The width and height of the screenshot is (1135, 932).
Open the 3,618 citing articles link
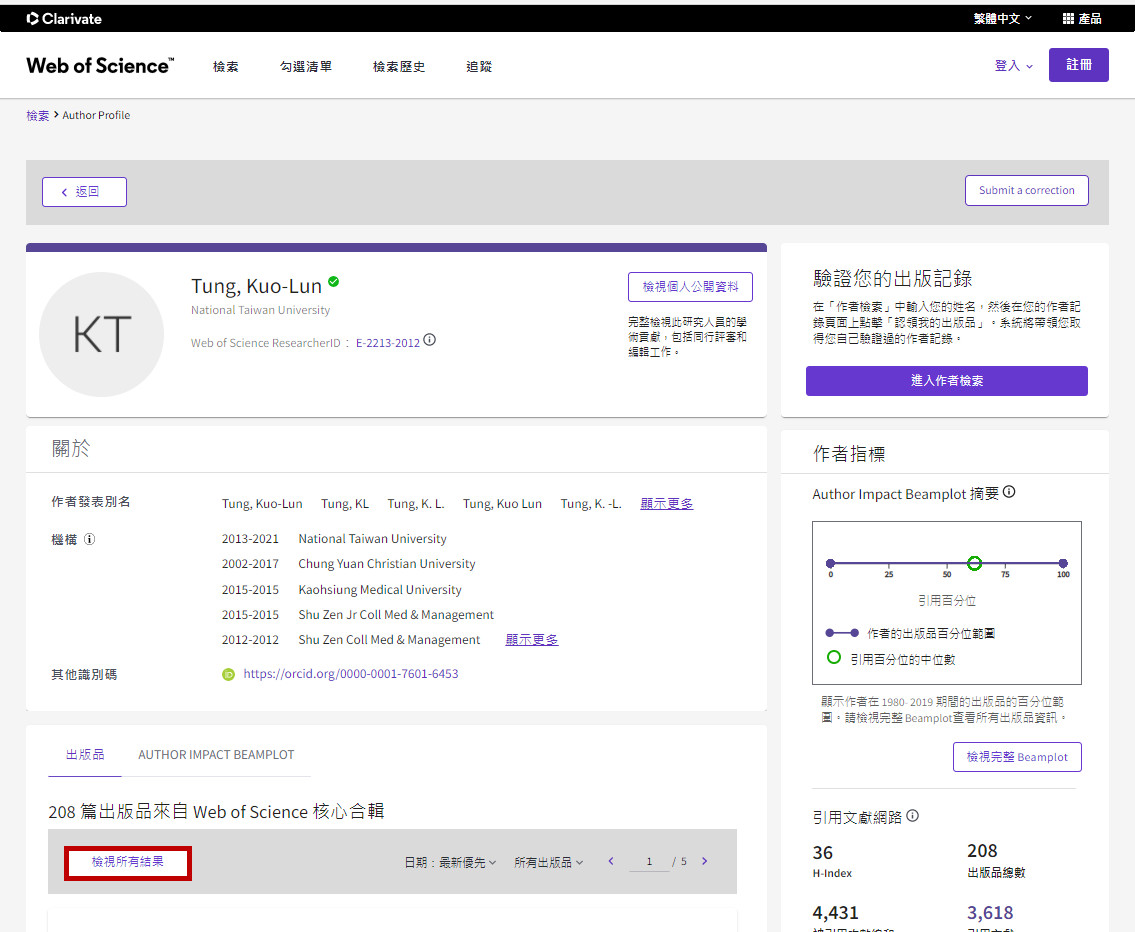pyautogui.click(x=990, y=912)
